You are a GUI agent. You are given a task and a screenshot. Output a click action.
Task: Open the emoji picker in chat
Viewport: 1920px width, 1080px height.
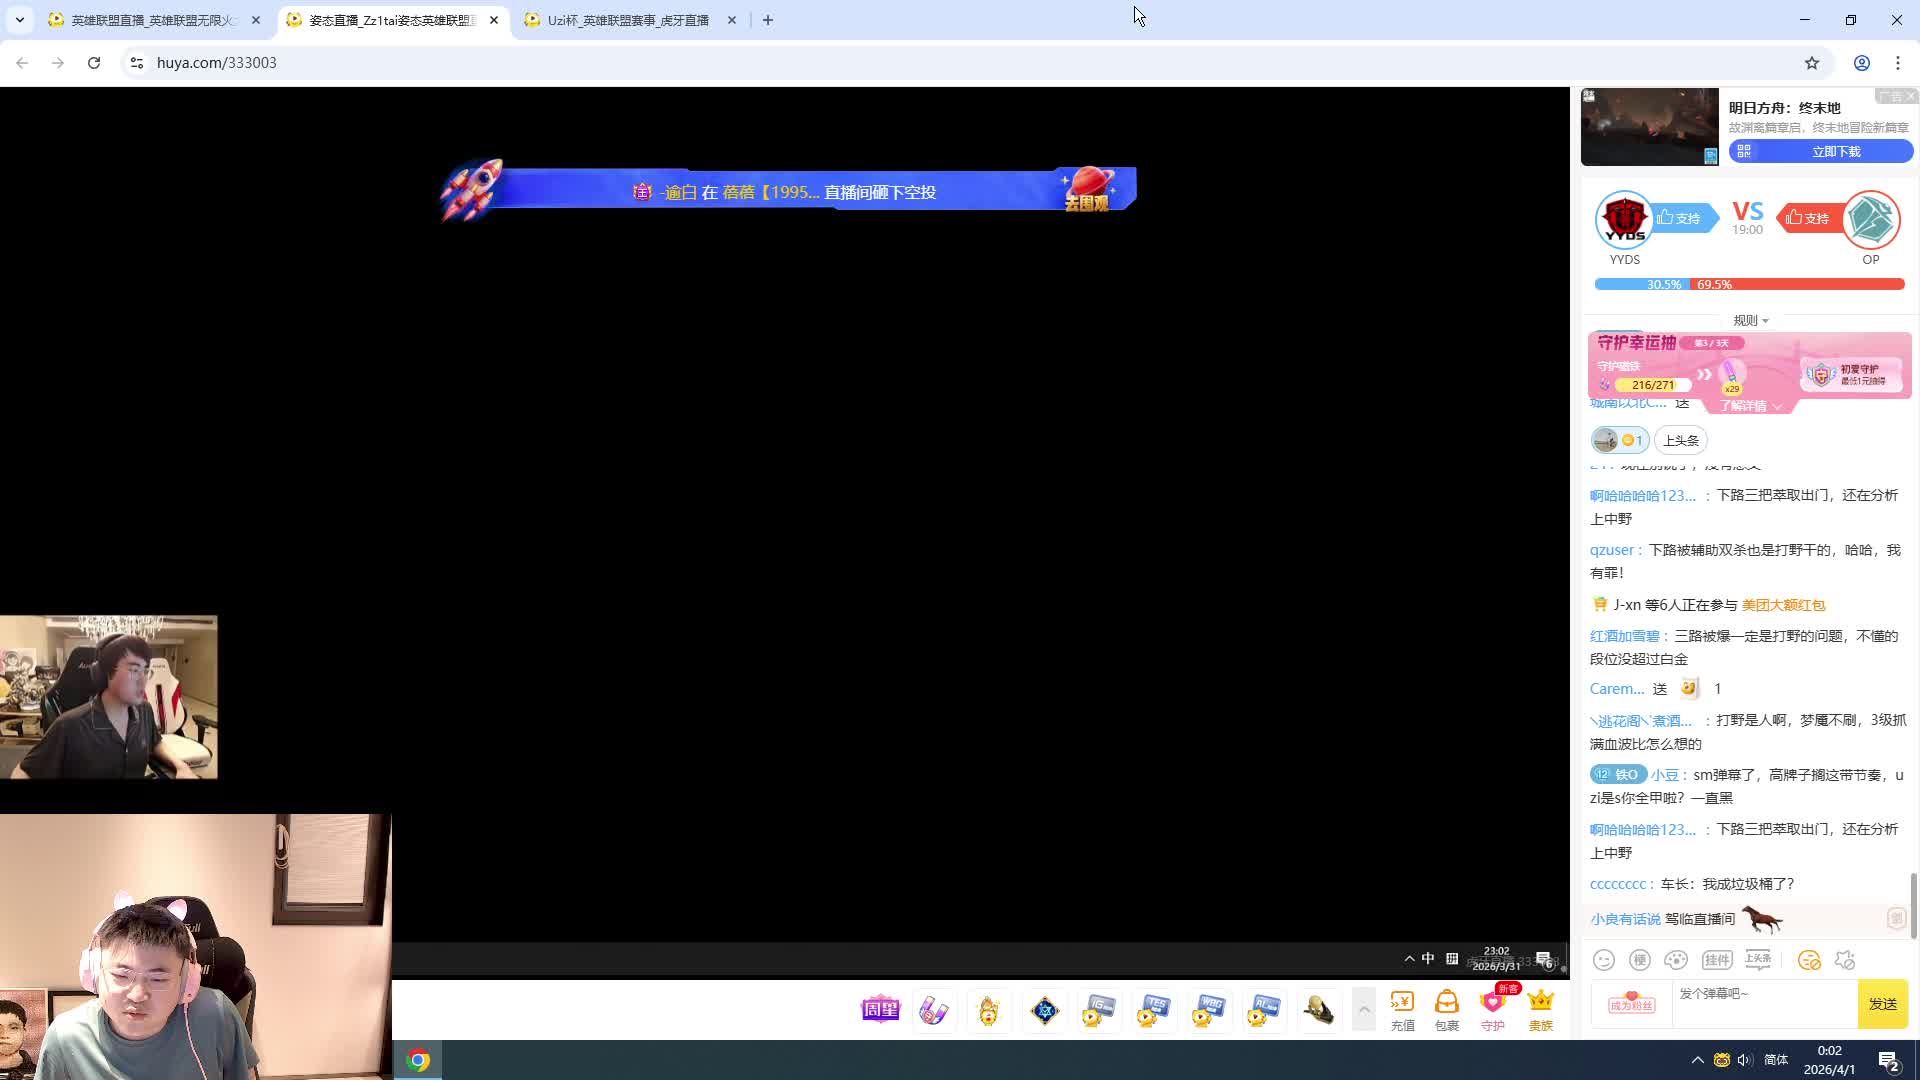(1603, 960)
